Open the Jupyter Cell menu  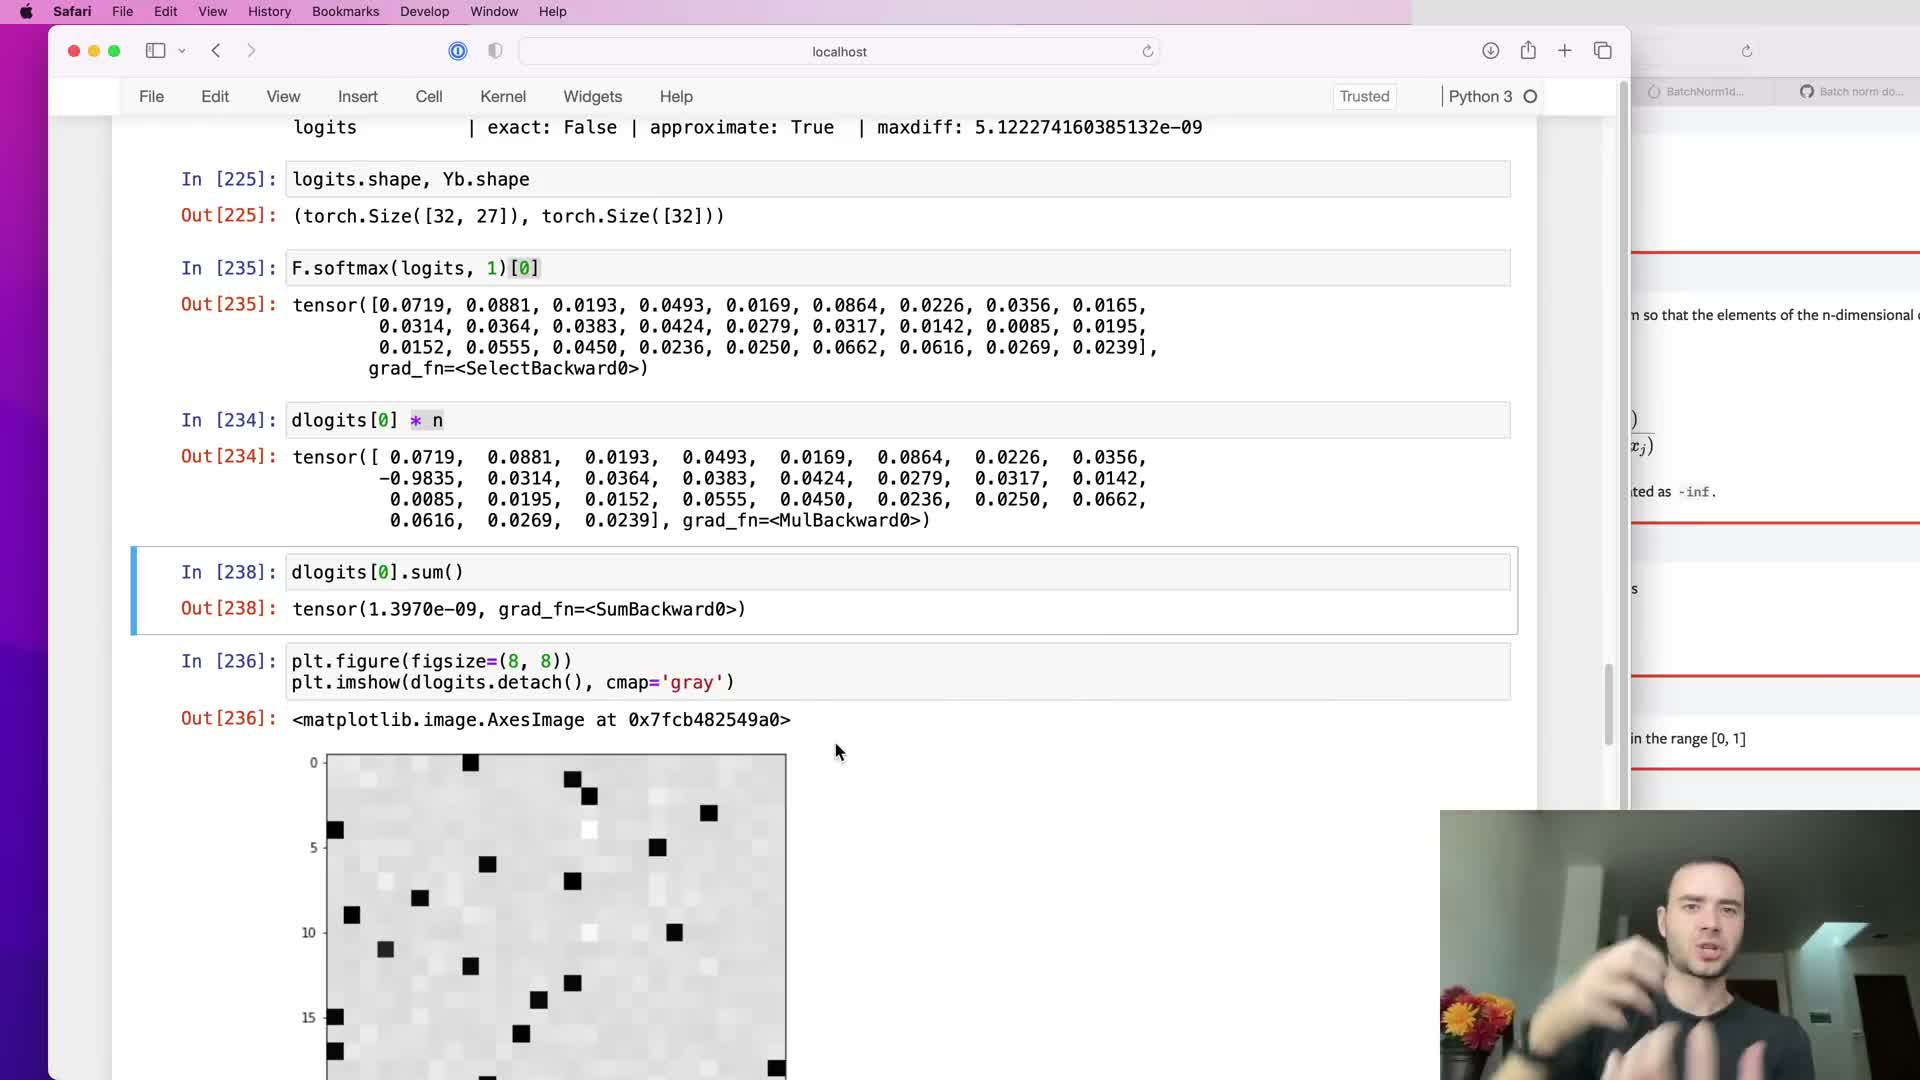[428, 97]
